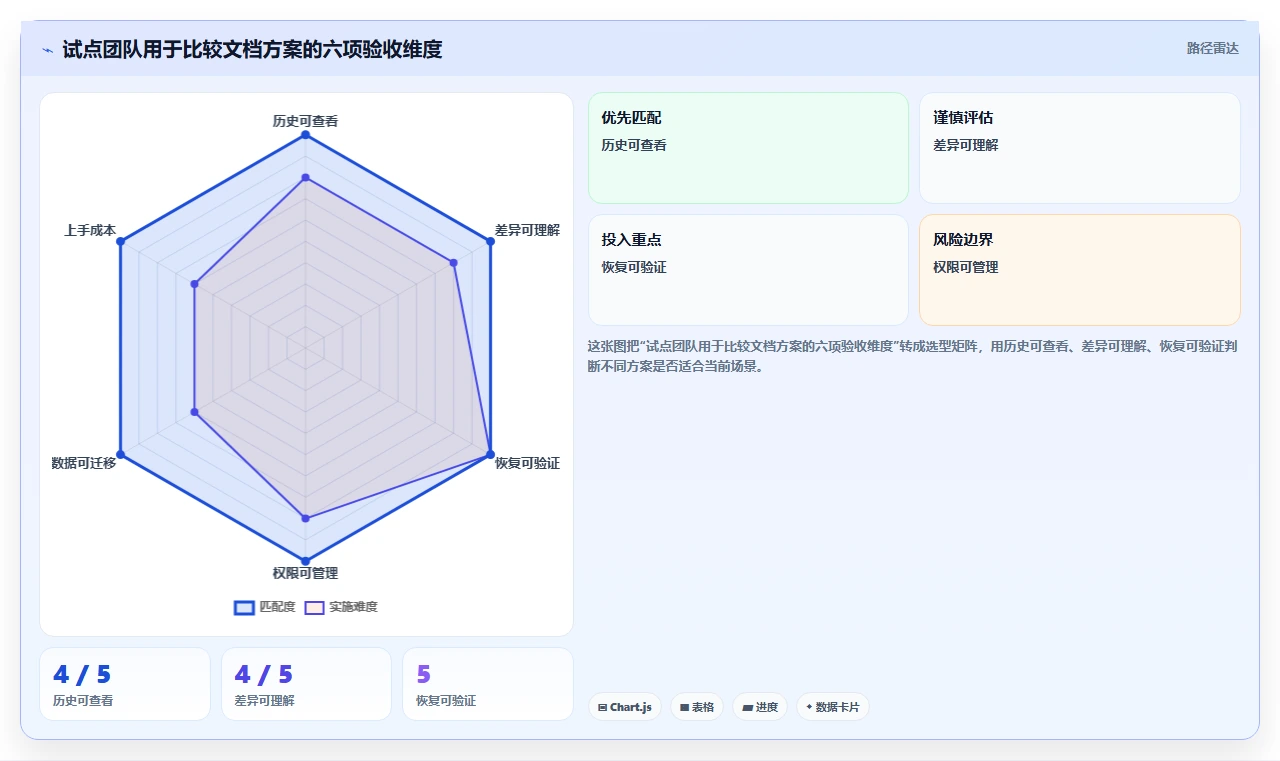Click the 实施难度 inner point on 数据可迁移 axis
1280x761 pixels.
tap(195, 411)
